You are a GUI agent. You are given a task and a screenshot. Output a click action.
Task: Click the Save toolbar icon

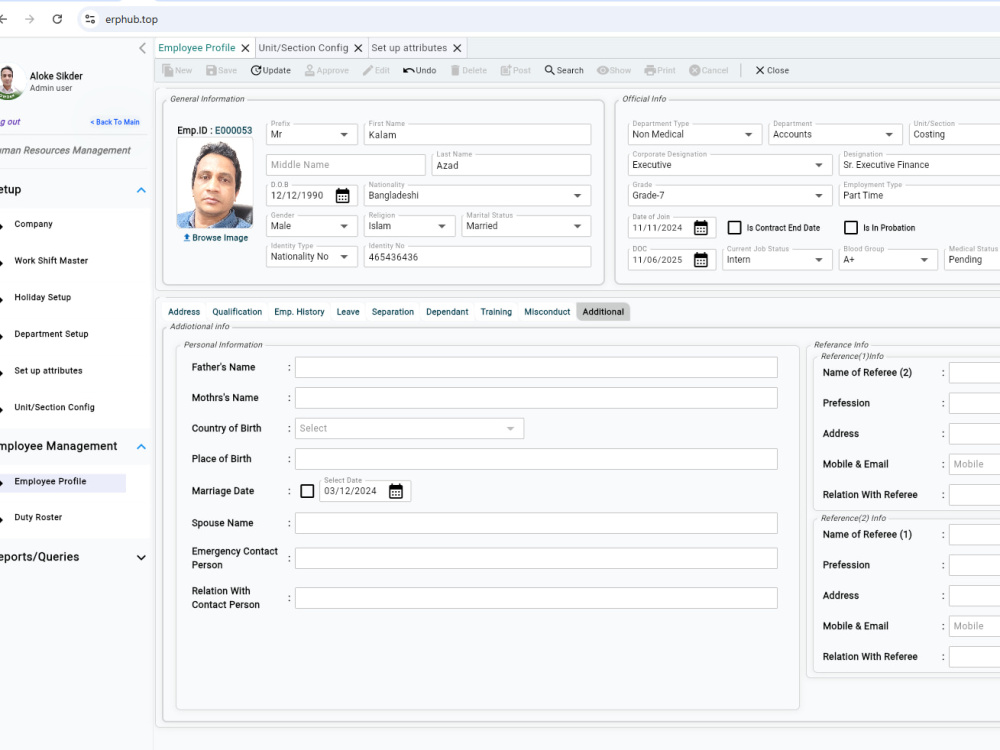coord(211,70)
